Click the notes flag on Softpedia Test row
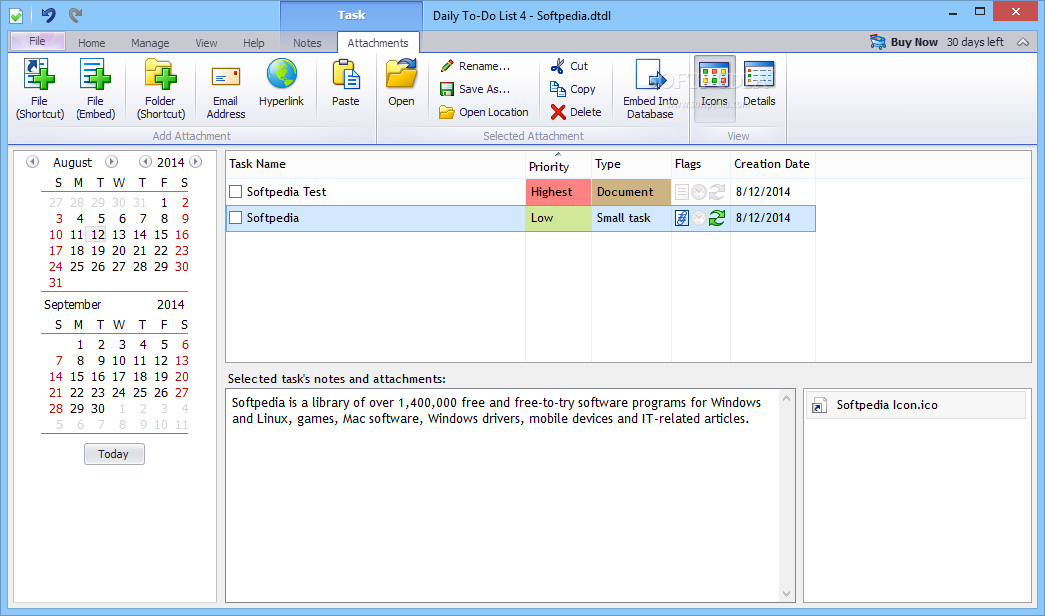Image resolution: width=1045 pixels, height=616 pixels. click(681, 192)
